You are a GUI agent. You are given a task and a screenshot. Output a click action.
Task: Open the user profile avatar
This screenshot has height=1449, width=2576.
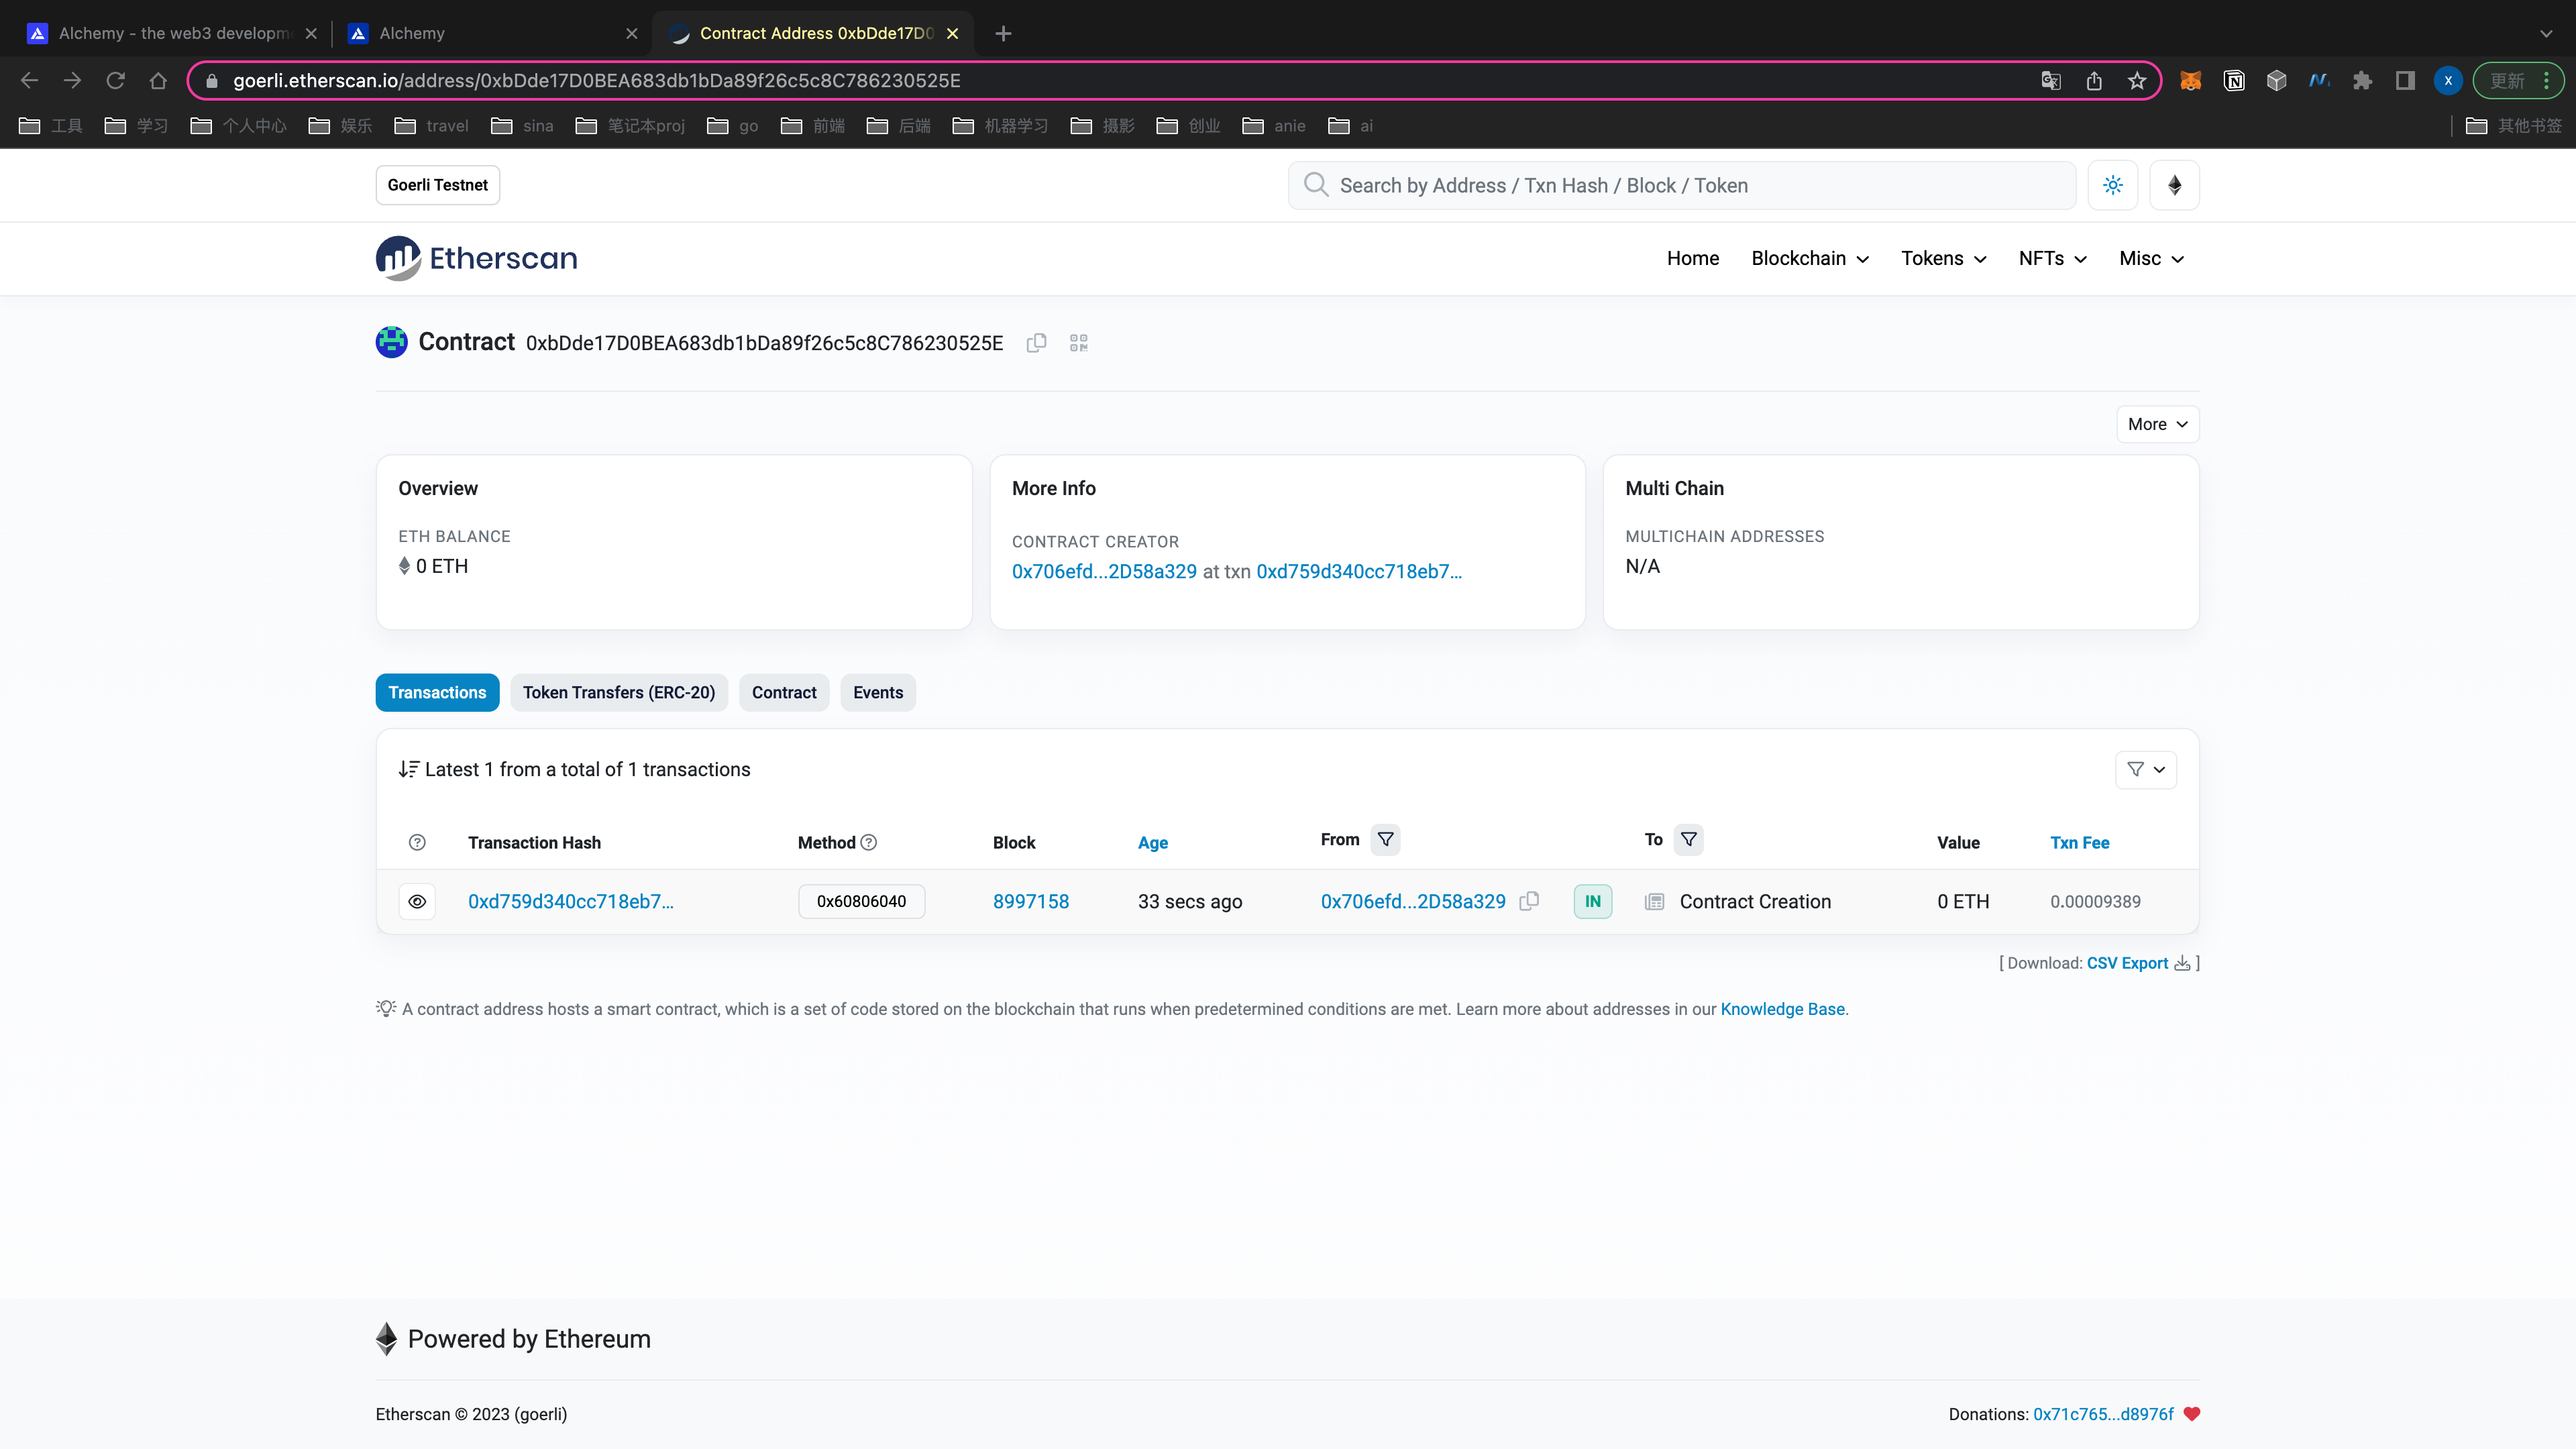[2448, 81]
